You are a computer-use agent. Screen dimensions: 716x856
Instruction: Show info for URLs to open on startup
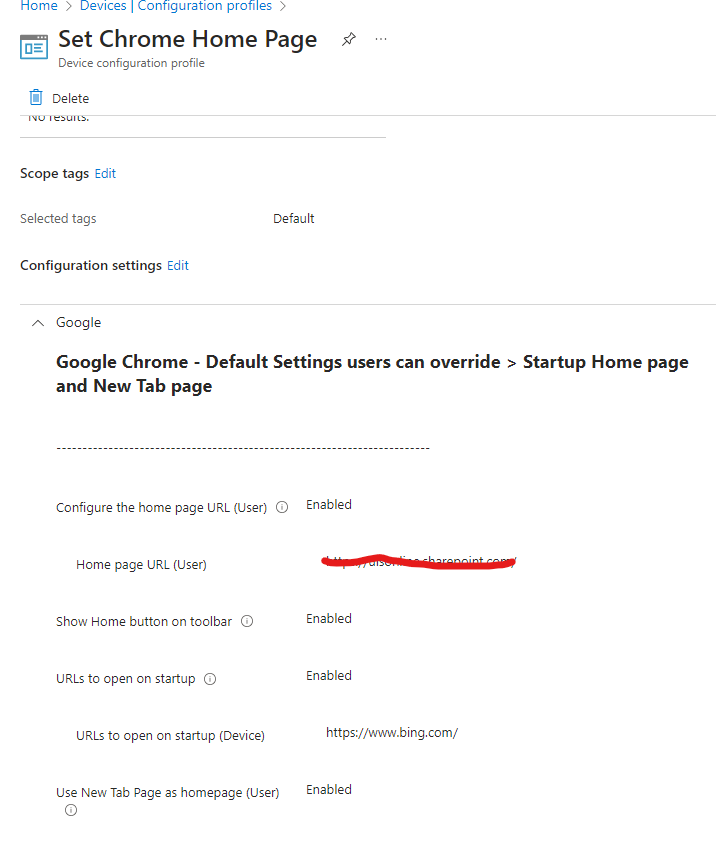(210, 679)
